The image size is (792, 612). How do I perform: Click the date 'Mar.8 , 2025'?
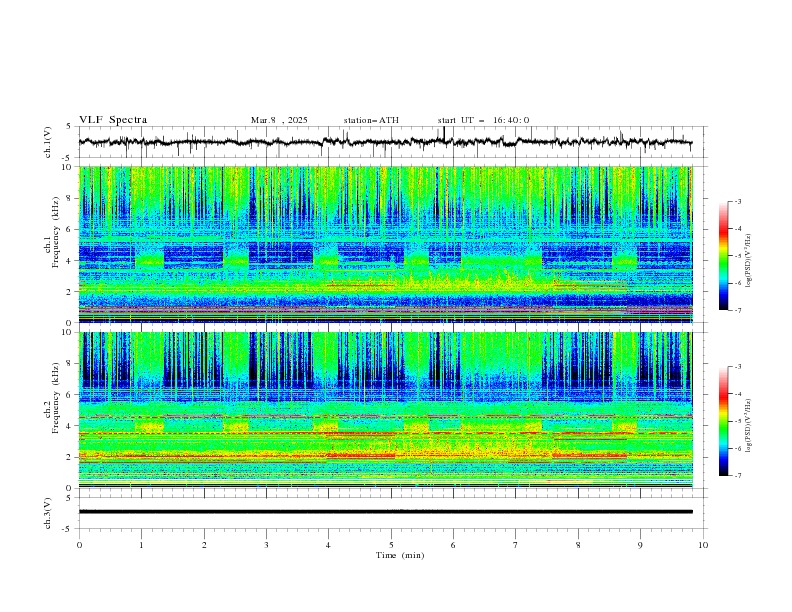279,120
